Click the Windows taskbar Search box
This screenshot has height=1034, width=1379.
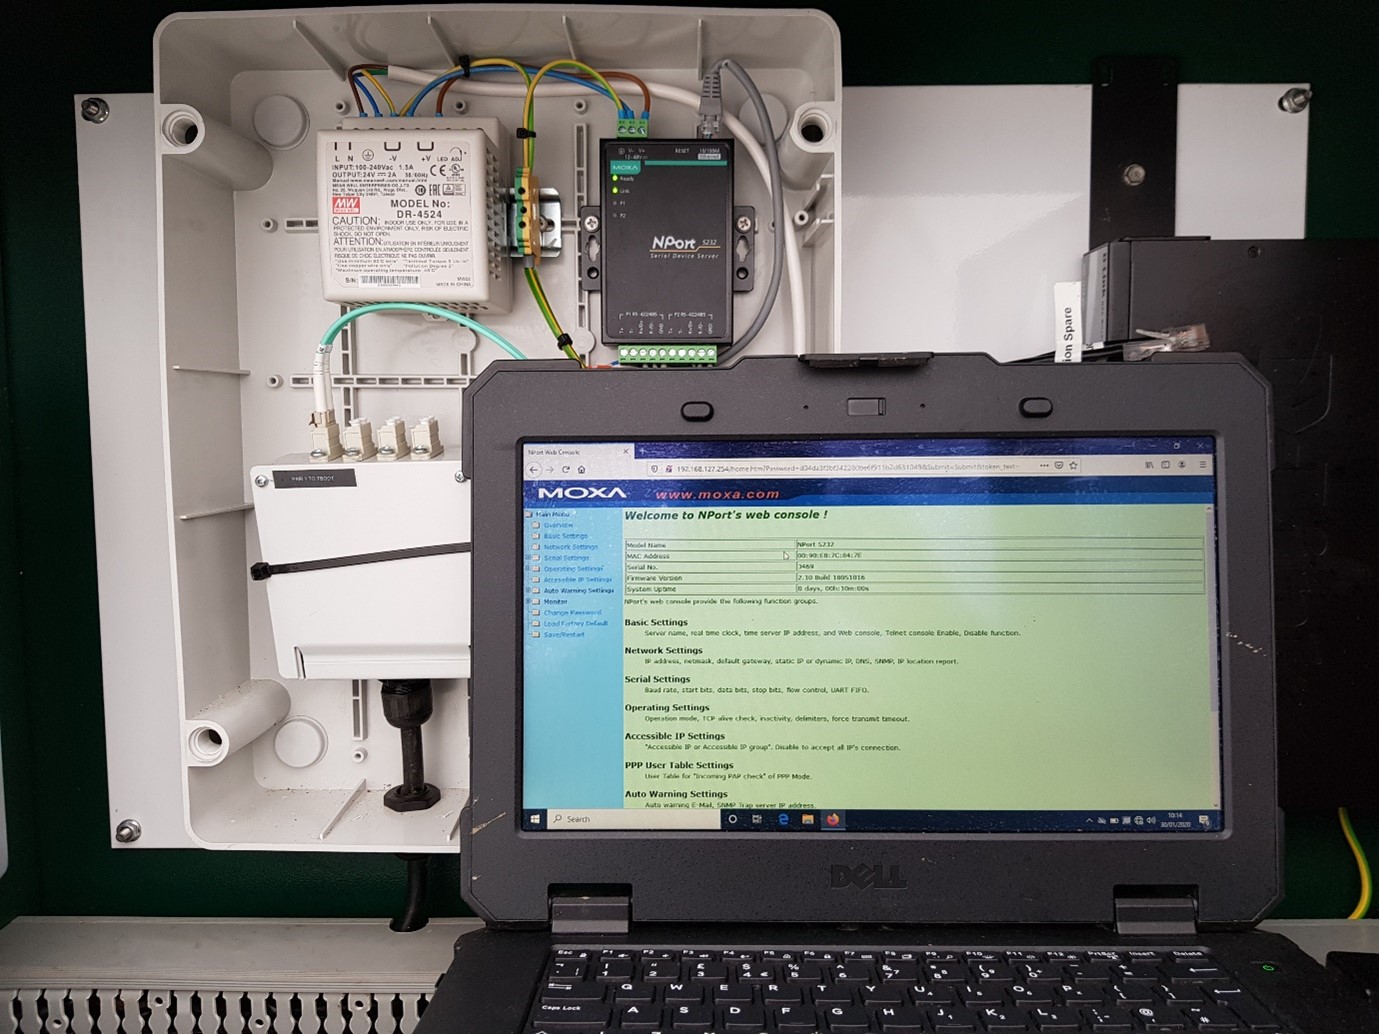pos(633,819)
